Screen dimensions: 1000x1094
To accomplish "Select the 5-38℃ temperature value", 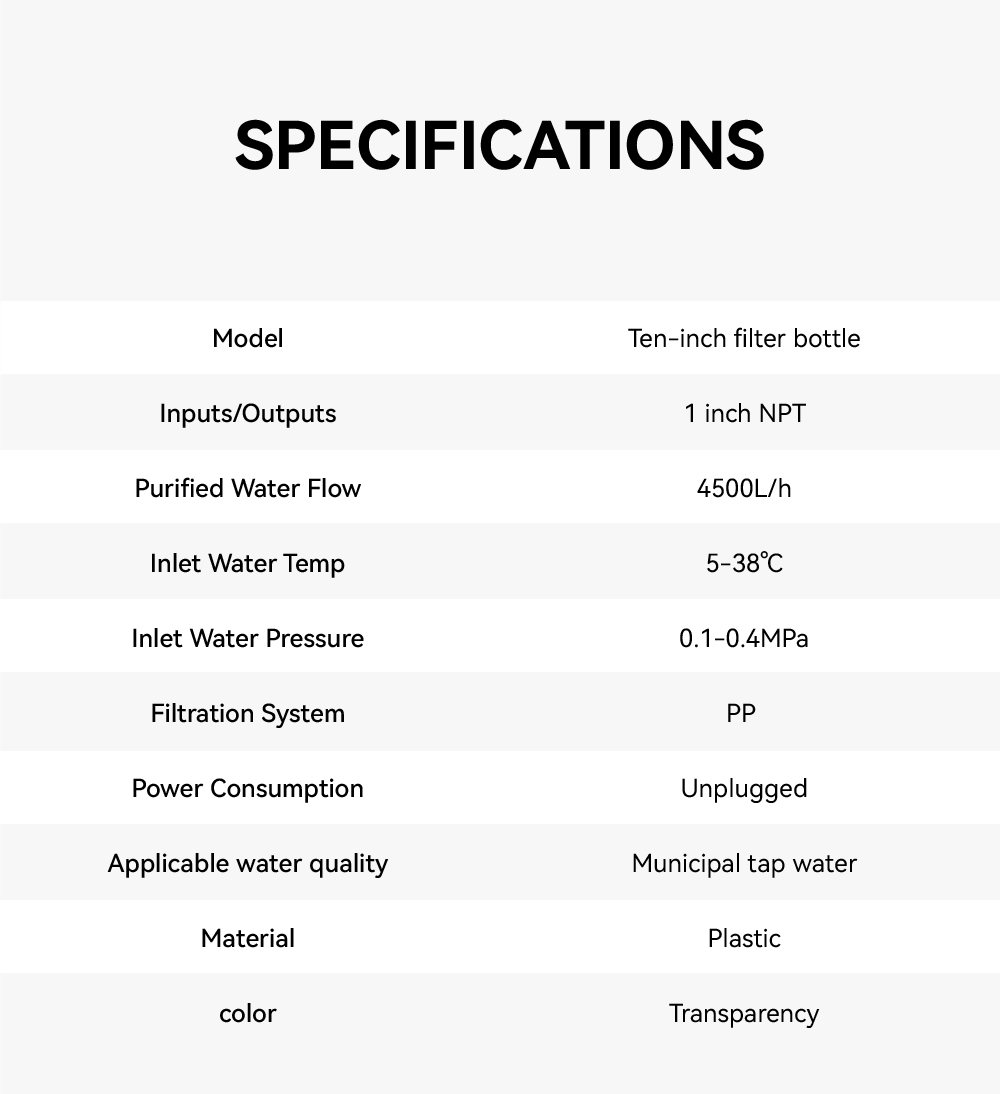I will coord(744,564).
